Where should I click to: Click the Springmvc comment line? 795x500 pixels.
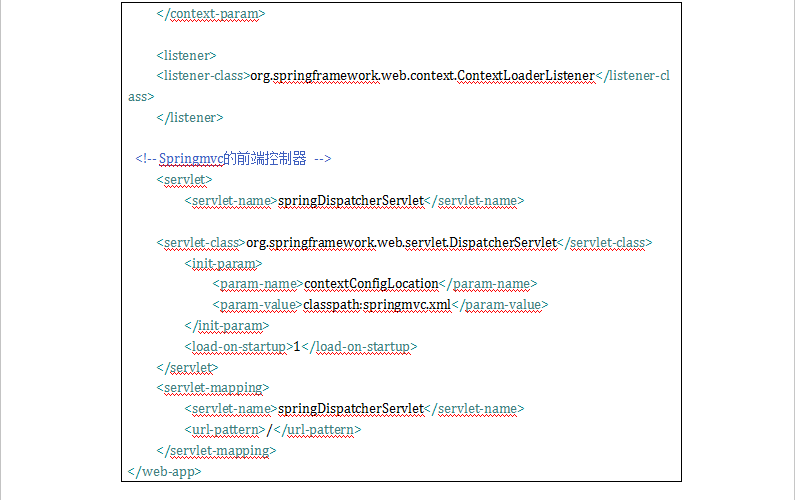(233, 159)
